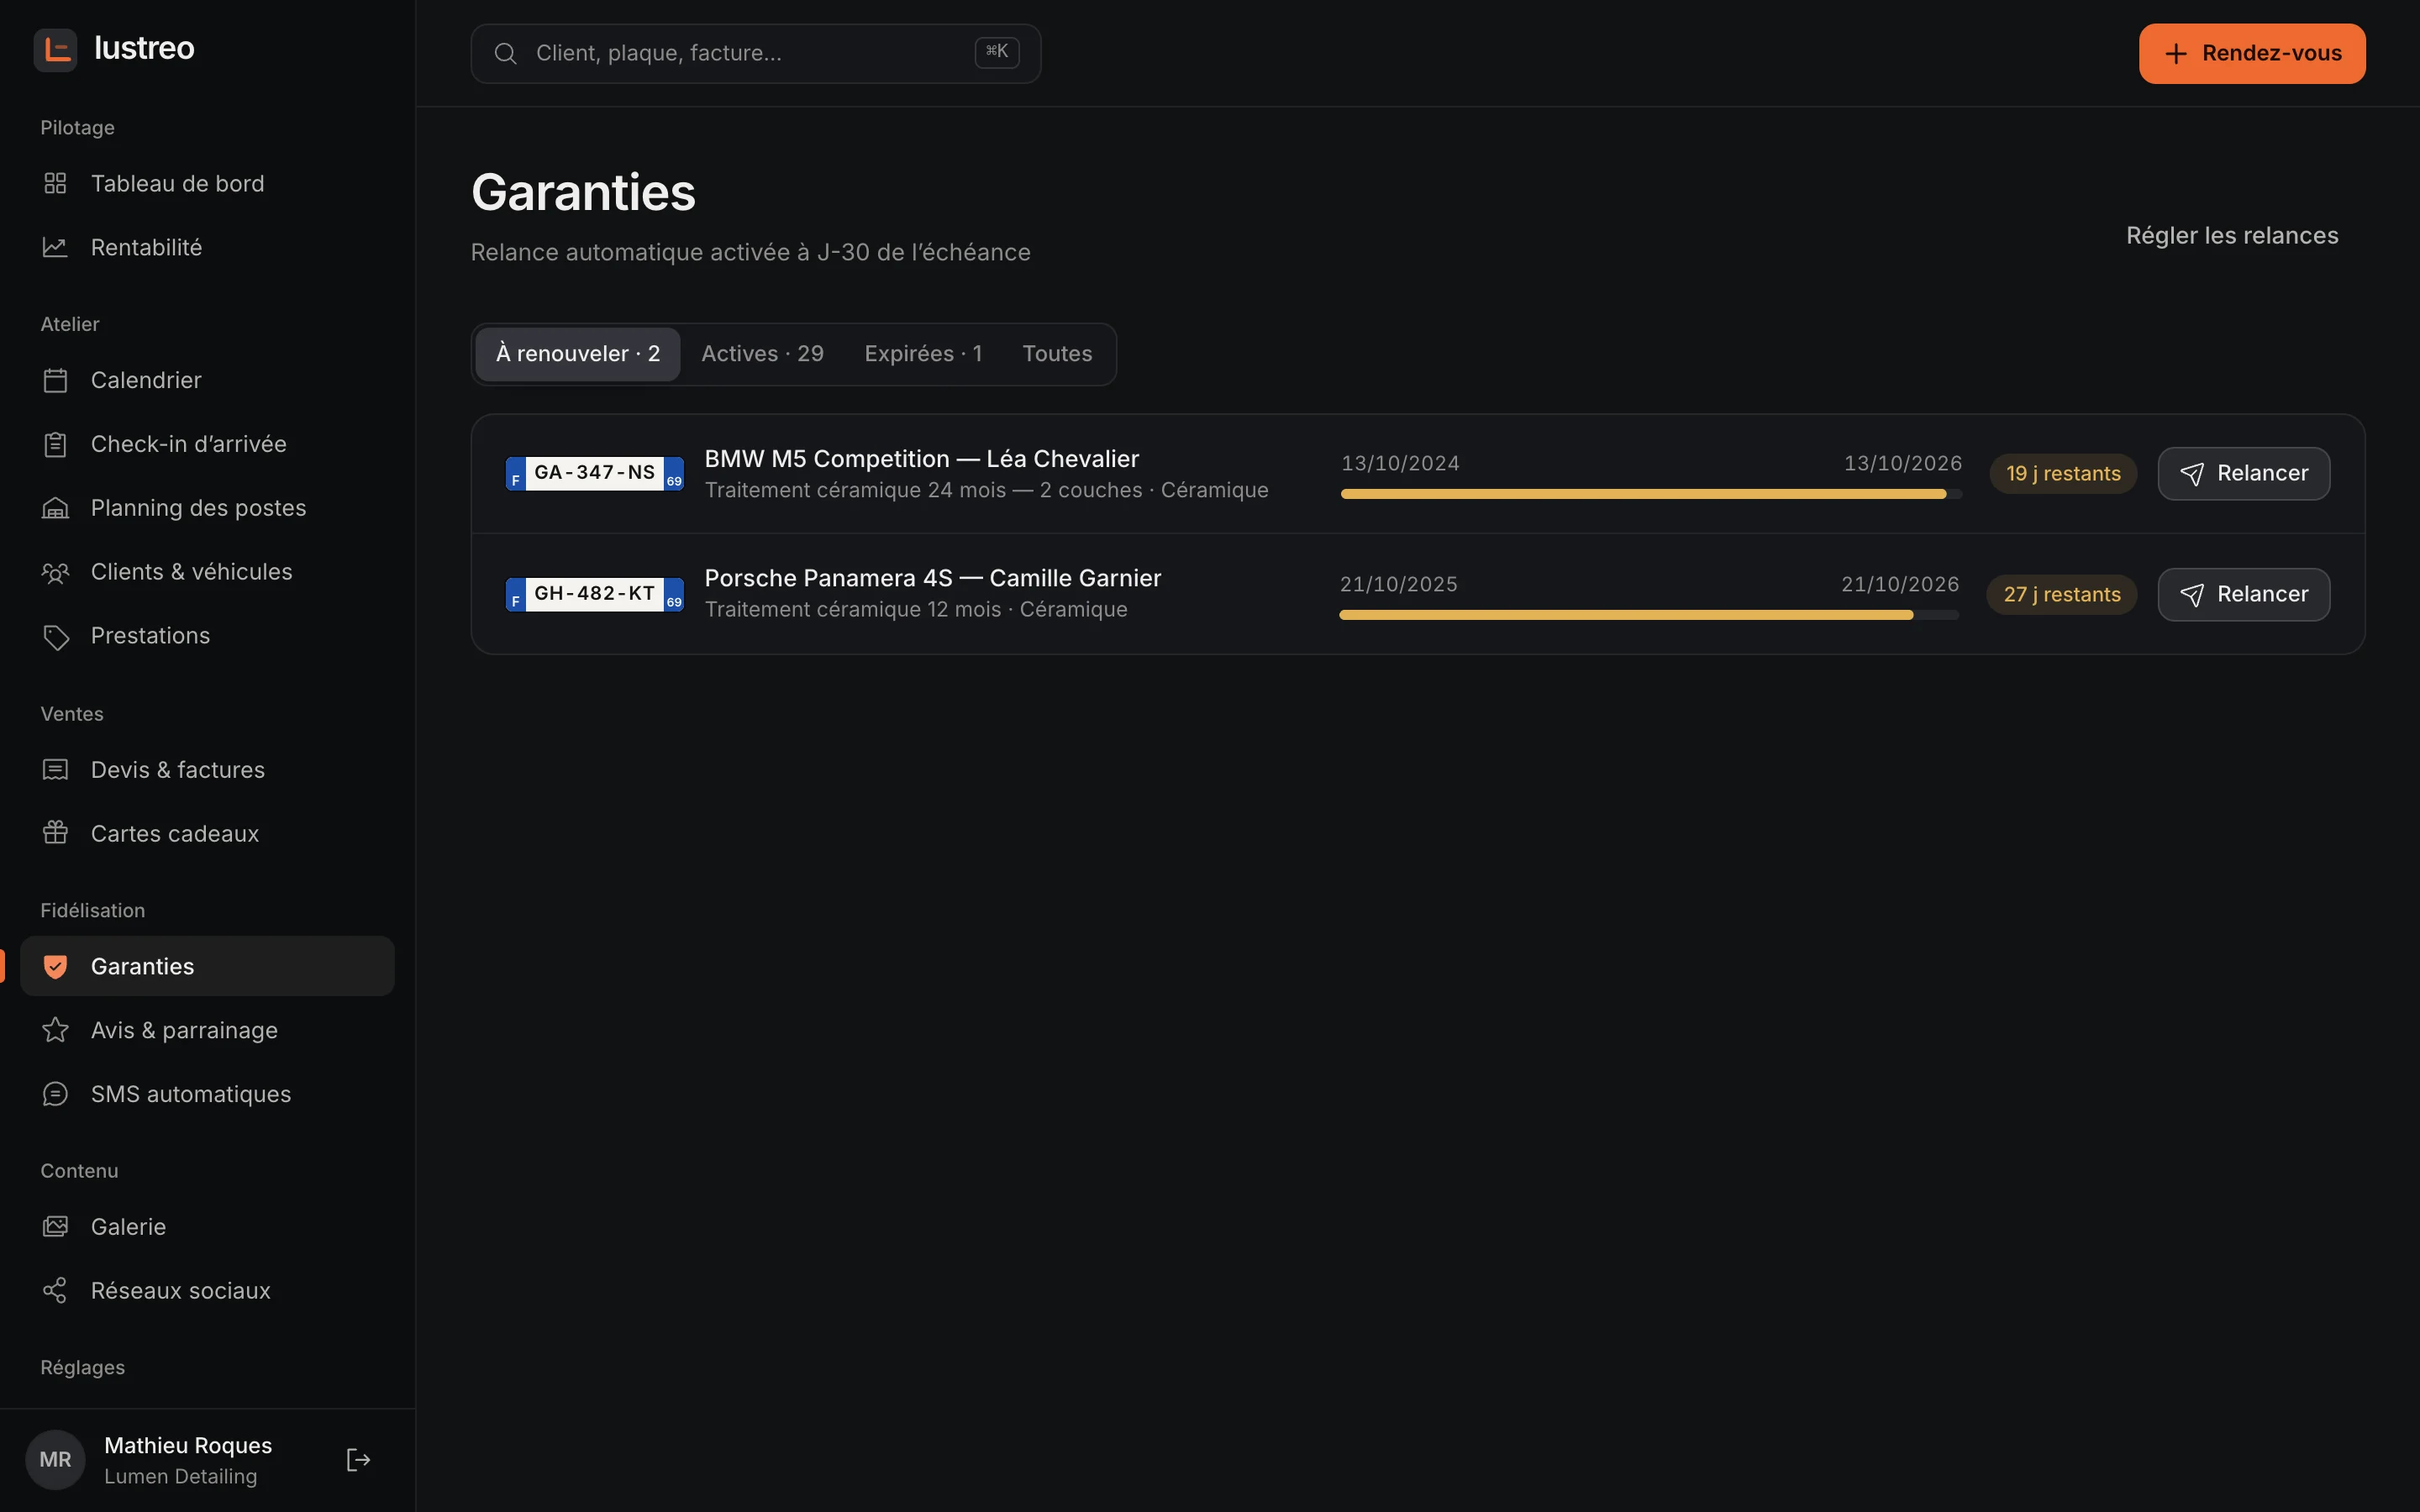This screenshot has height=1512, width=2420.
Task: Click start date 21/10/2025
Action: point(1398,585)
